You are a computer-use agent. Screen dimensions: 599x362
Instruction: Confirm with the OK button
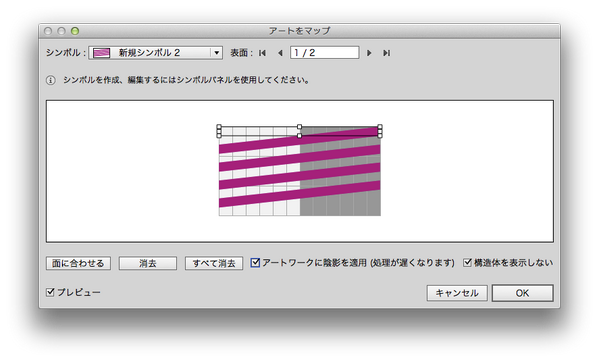click(522, 293)
